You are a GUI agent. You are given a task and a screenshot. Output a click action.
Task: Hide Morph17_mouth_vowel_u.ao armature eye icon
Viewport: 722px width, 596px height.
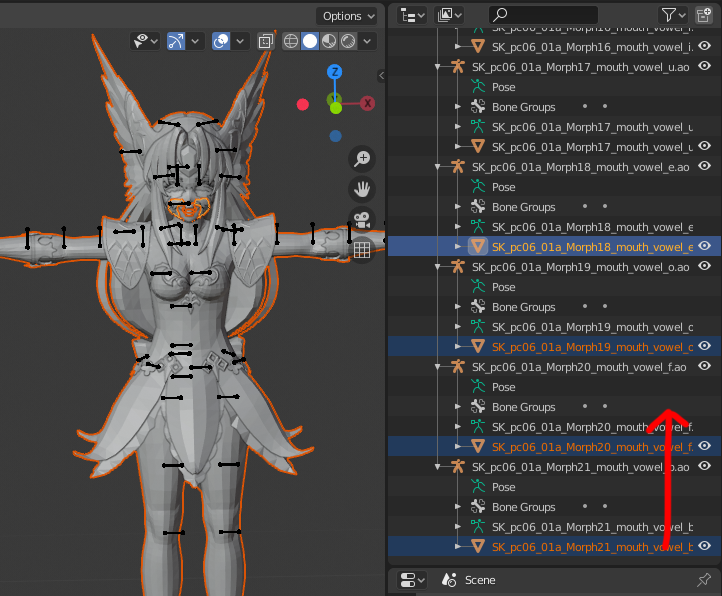705,66
